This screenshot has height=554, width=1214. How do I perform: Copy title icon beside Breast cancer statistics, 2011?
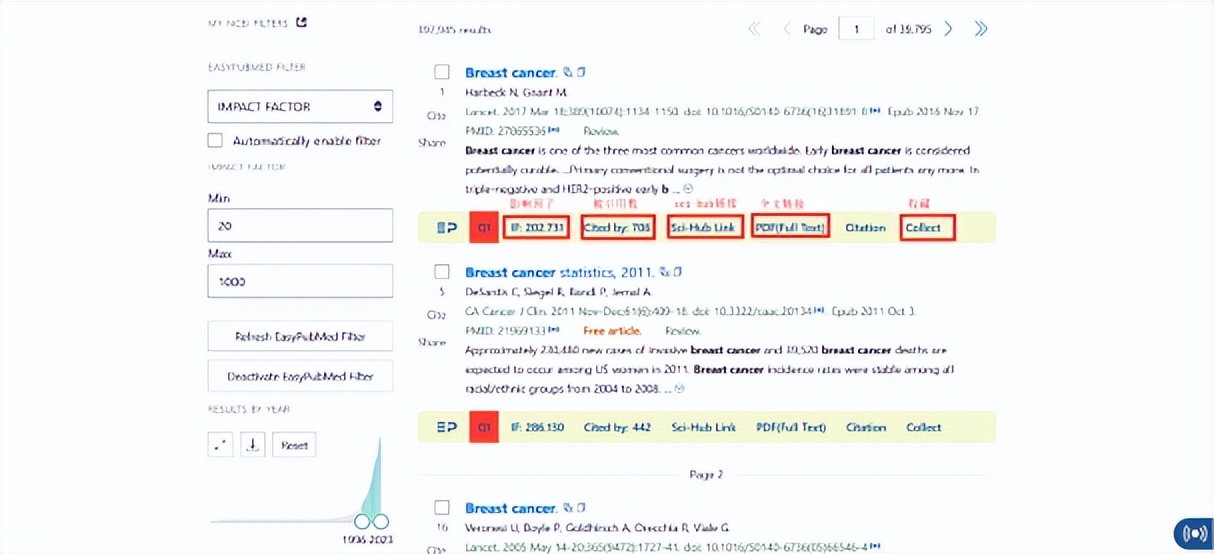[665, 272]
